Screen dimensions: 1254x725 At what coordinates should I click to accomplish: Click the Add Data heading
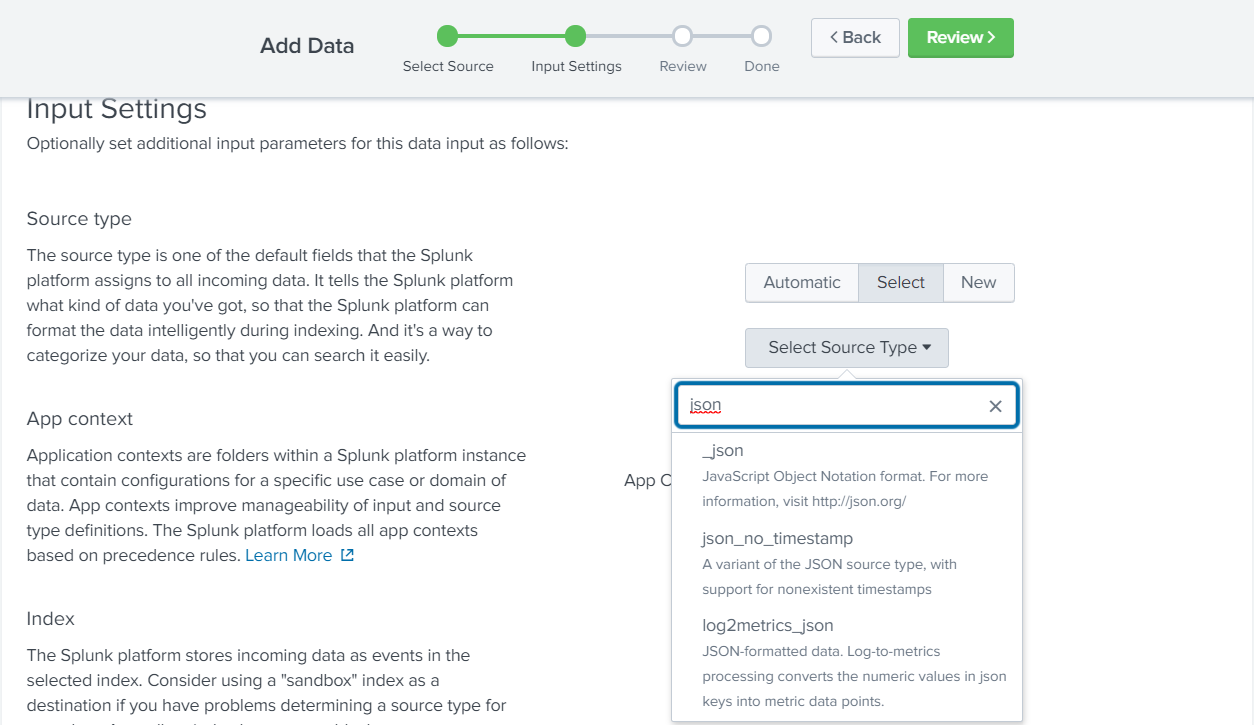307,46
